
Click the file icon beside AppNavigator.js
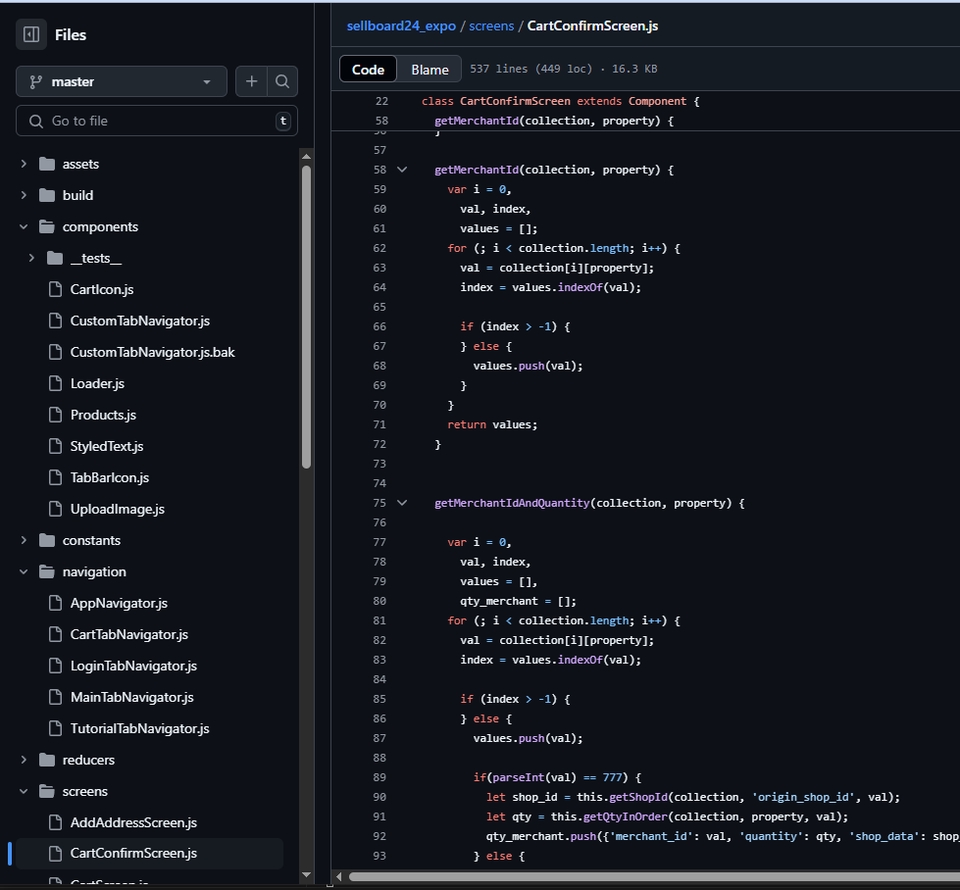(x=57, y=602)
